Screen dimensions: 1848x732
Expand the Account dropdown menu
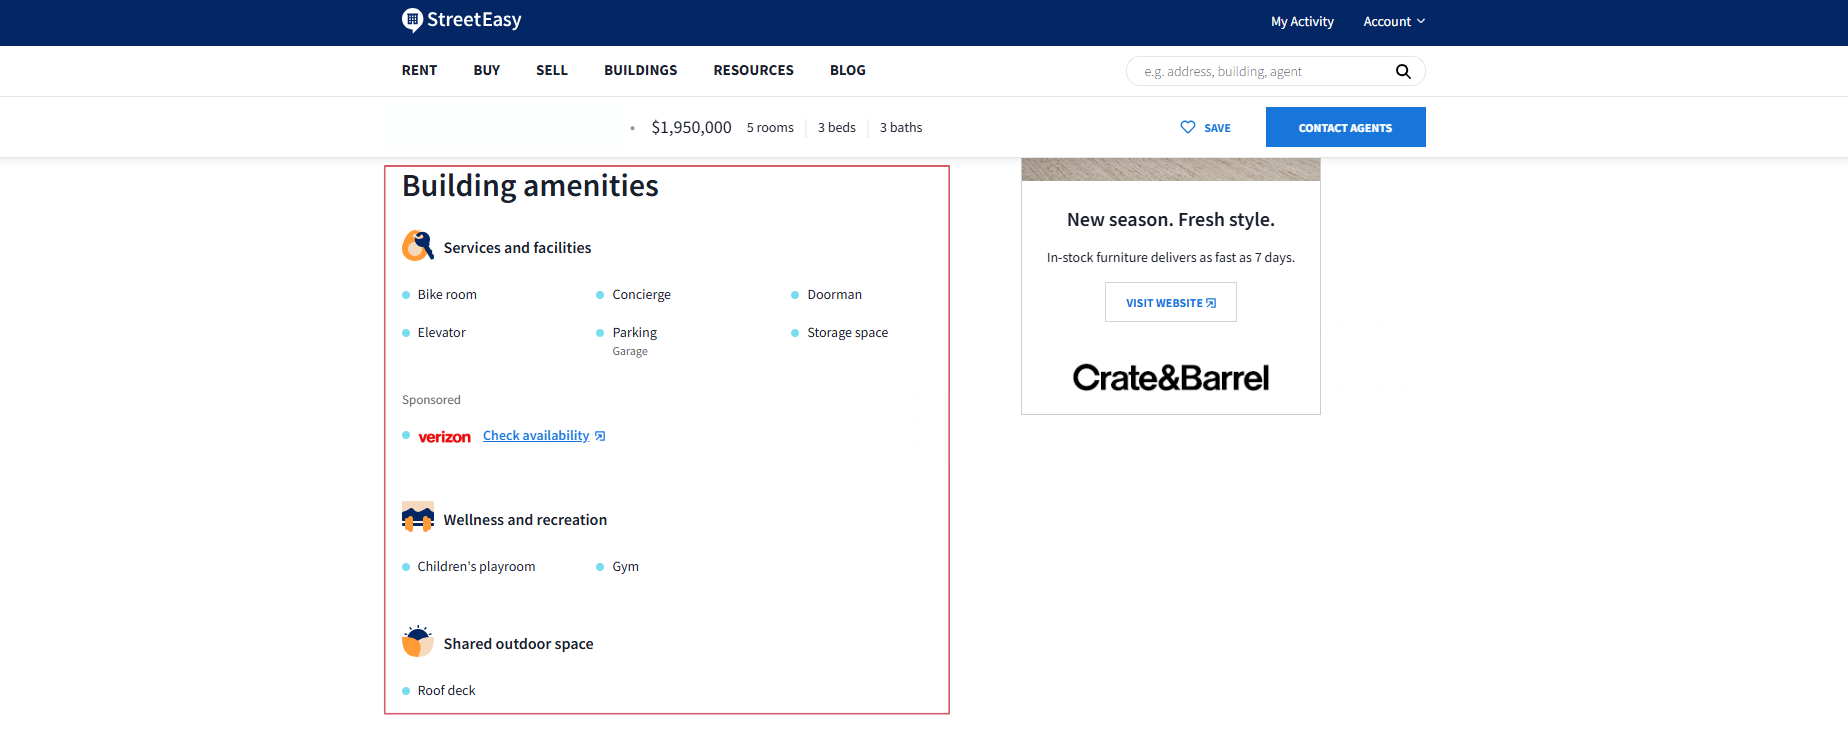(x=1394, y=21)
